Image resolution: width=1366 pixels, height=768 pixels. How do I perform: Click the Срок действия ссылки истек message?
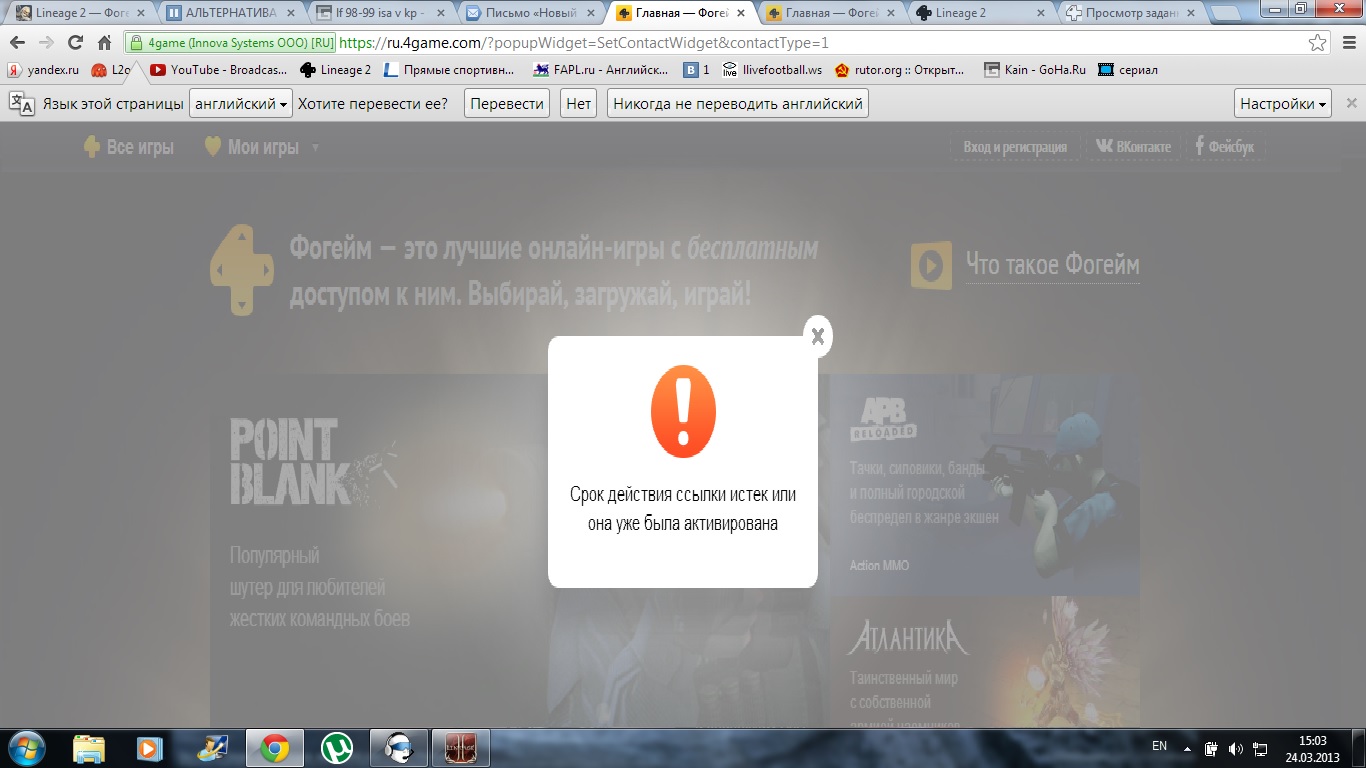683,509
